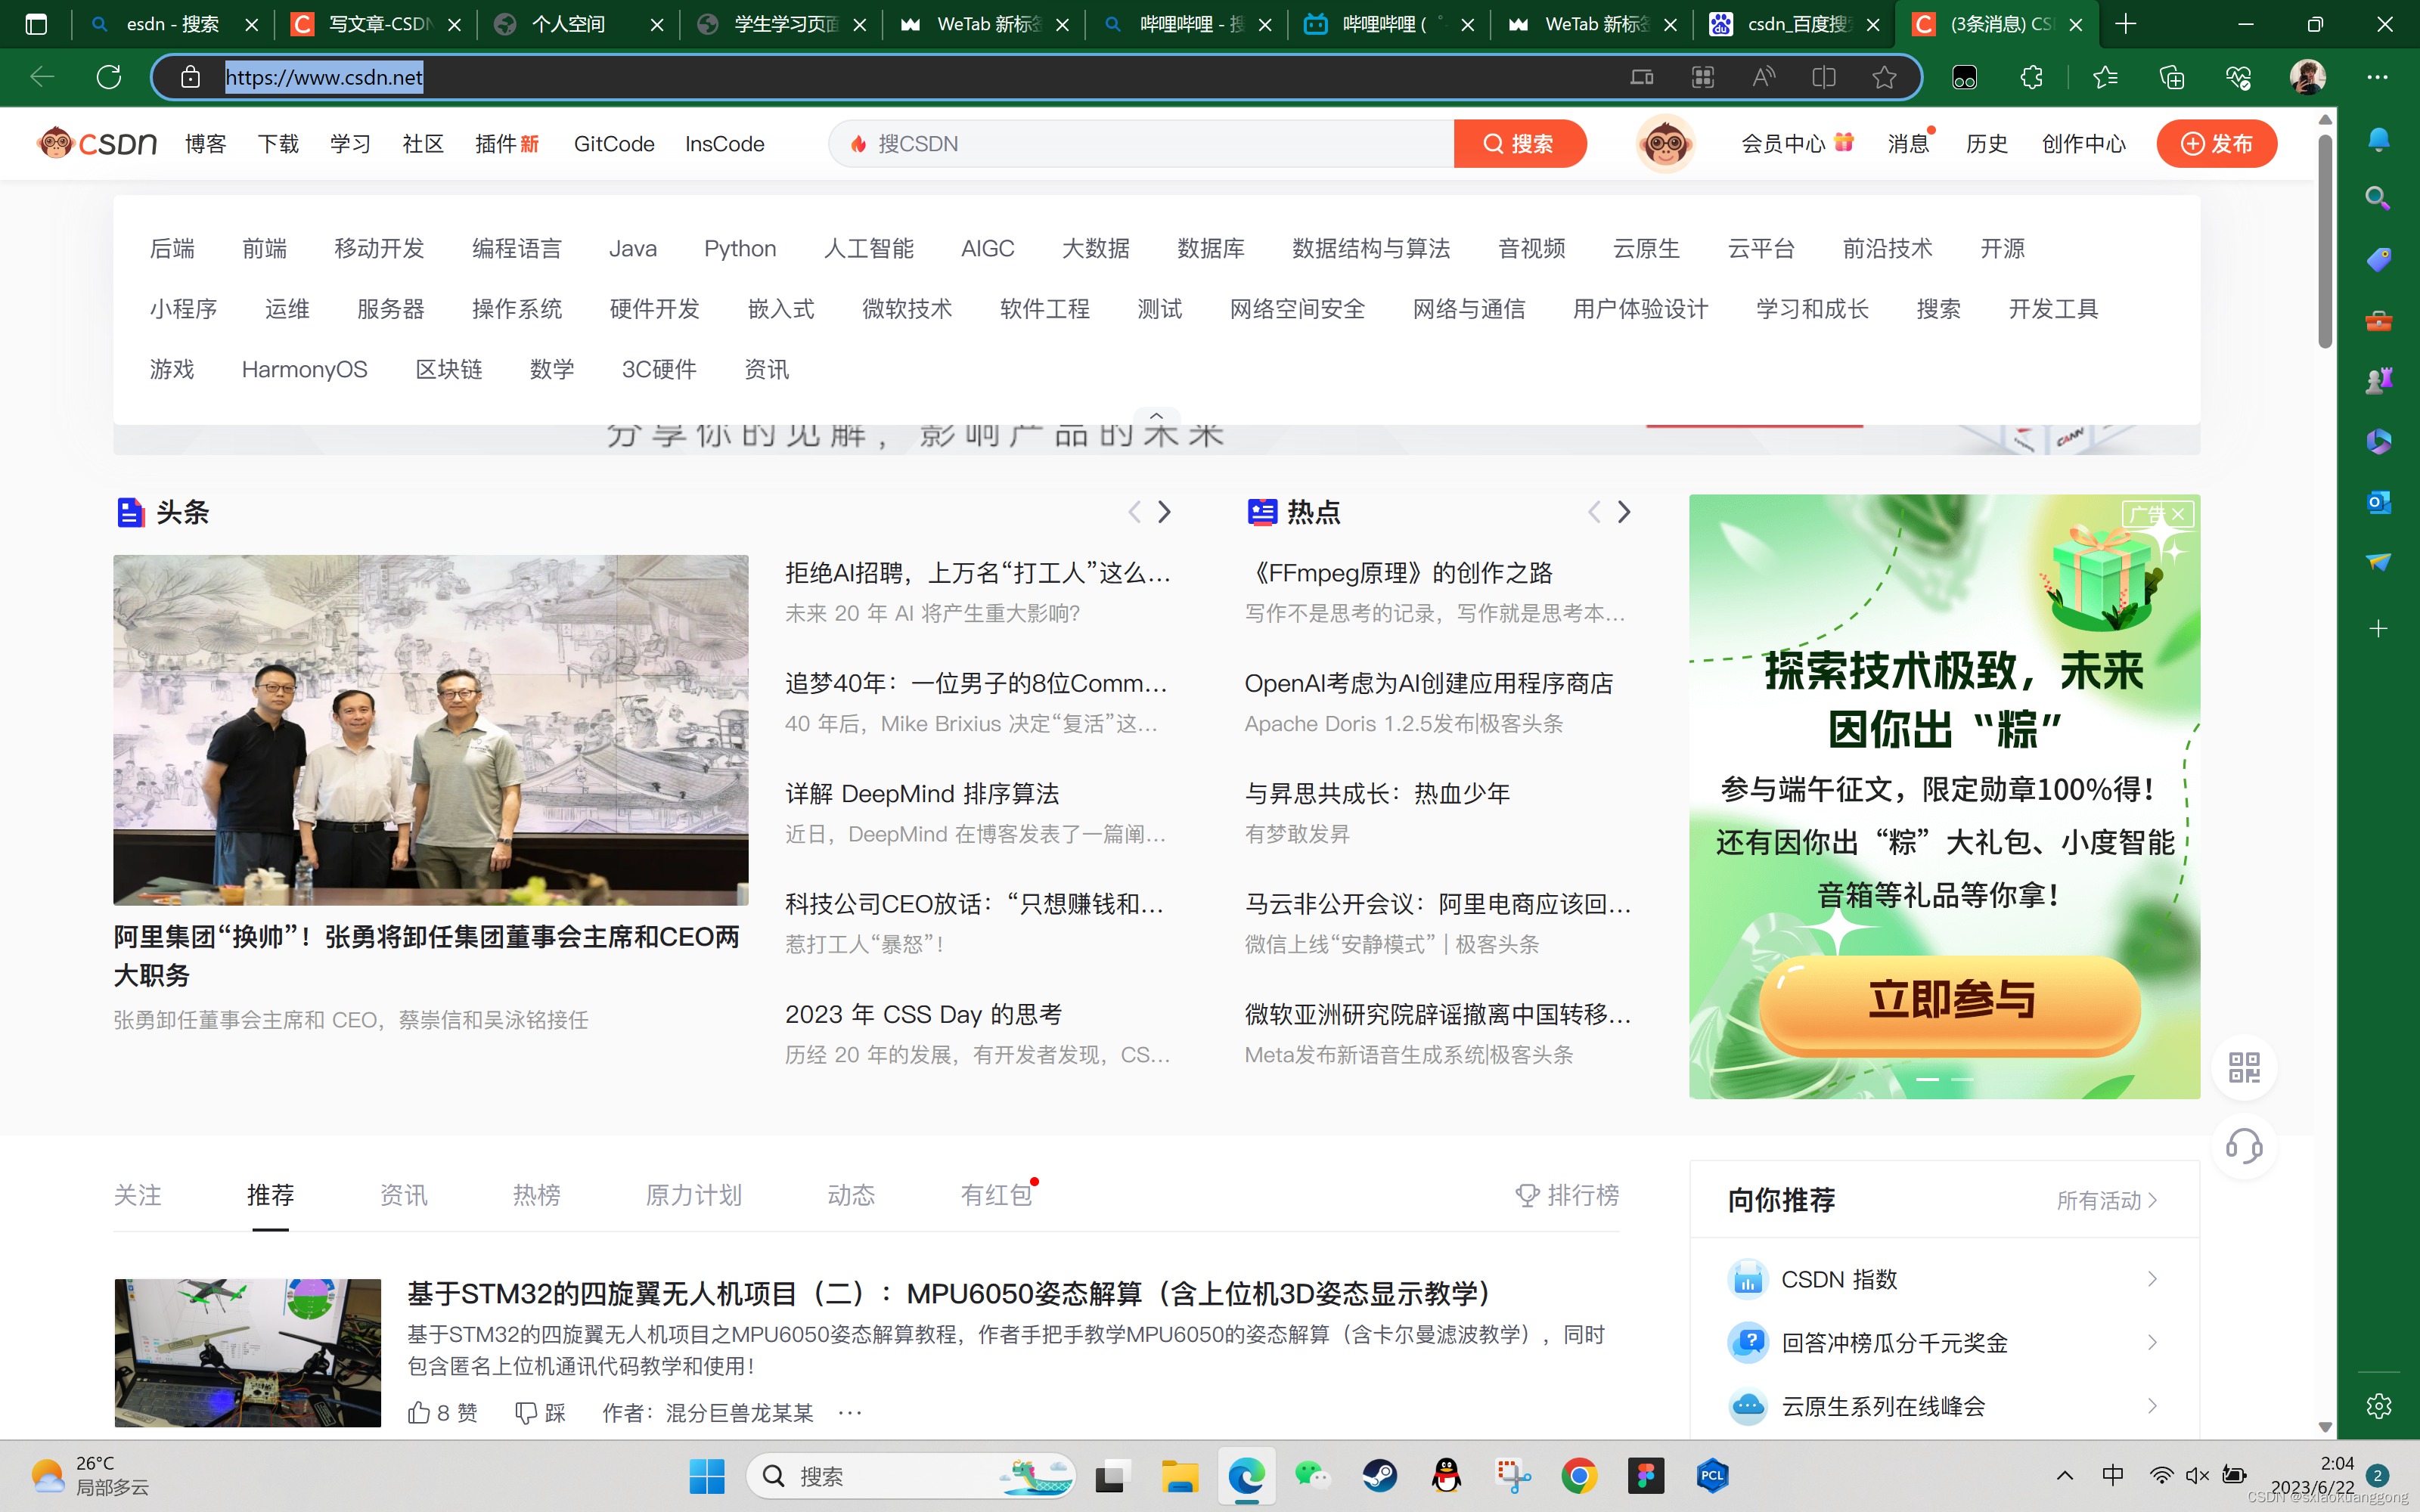This screenshot has height=1512, width=2420.
Task: Close the advertisement banner
Action: pyautogui.click(x=2178, y=514)
